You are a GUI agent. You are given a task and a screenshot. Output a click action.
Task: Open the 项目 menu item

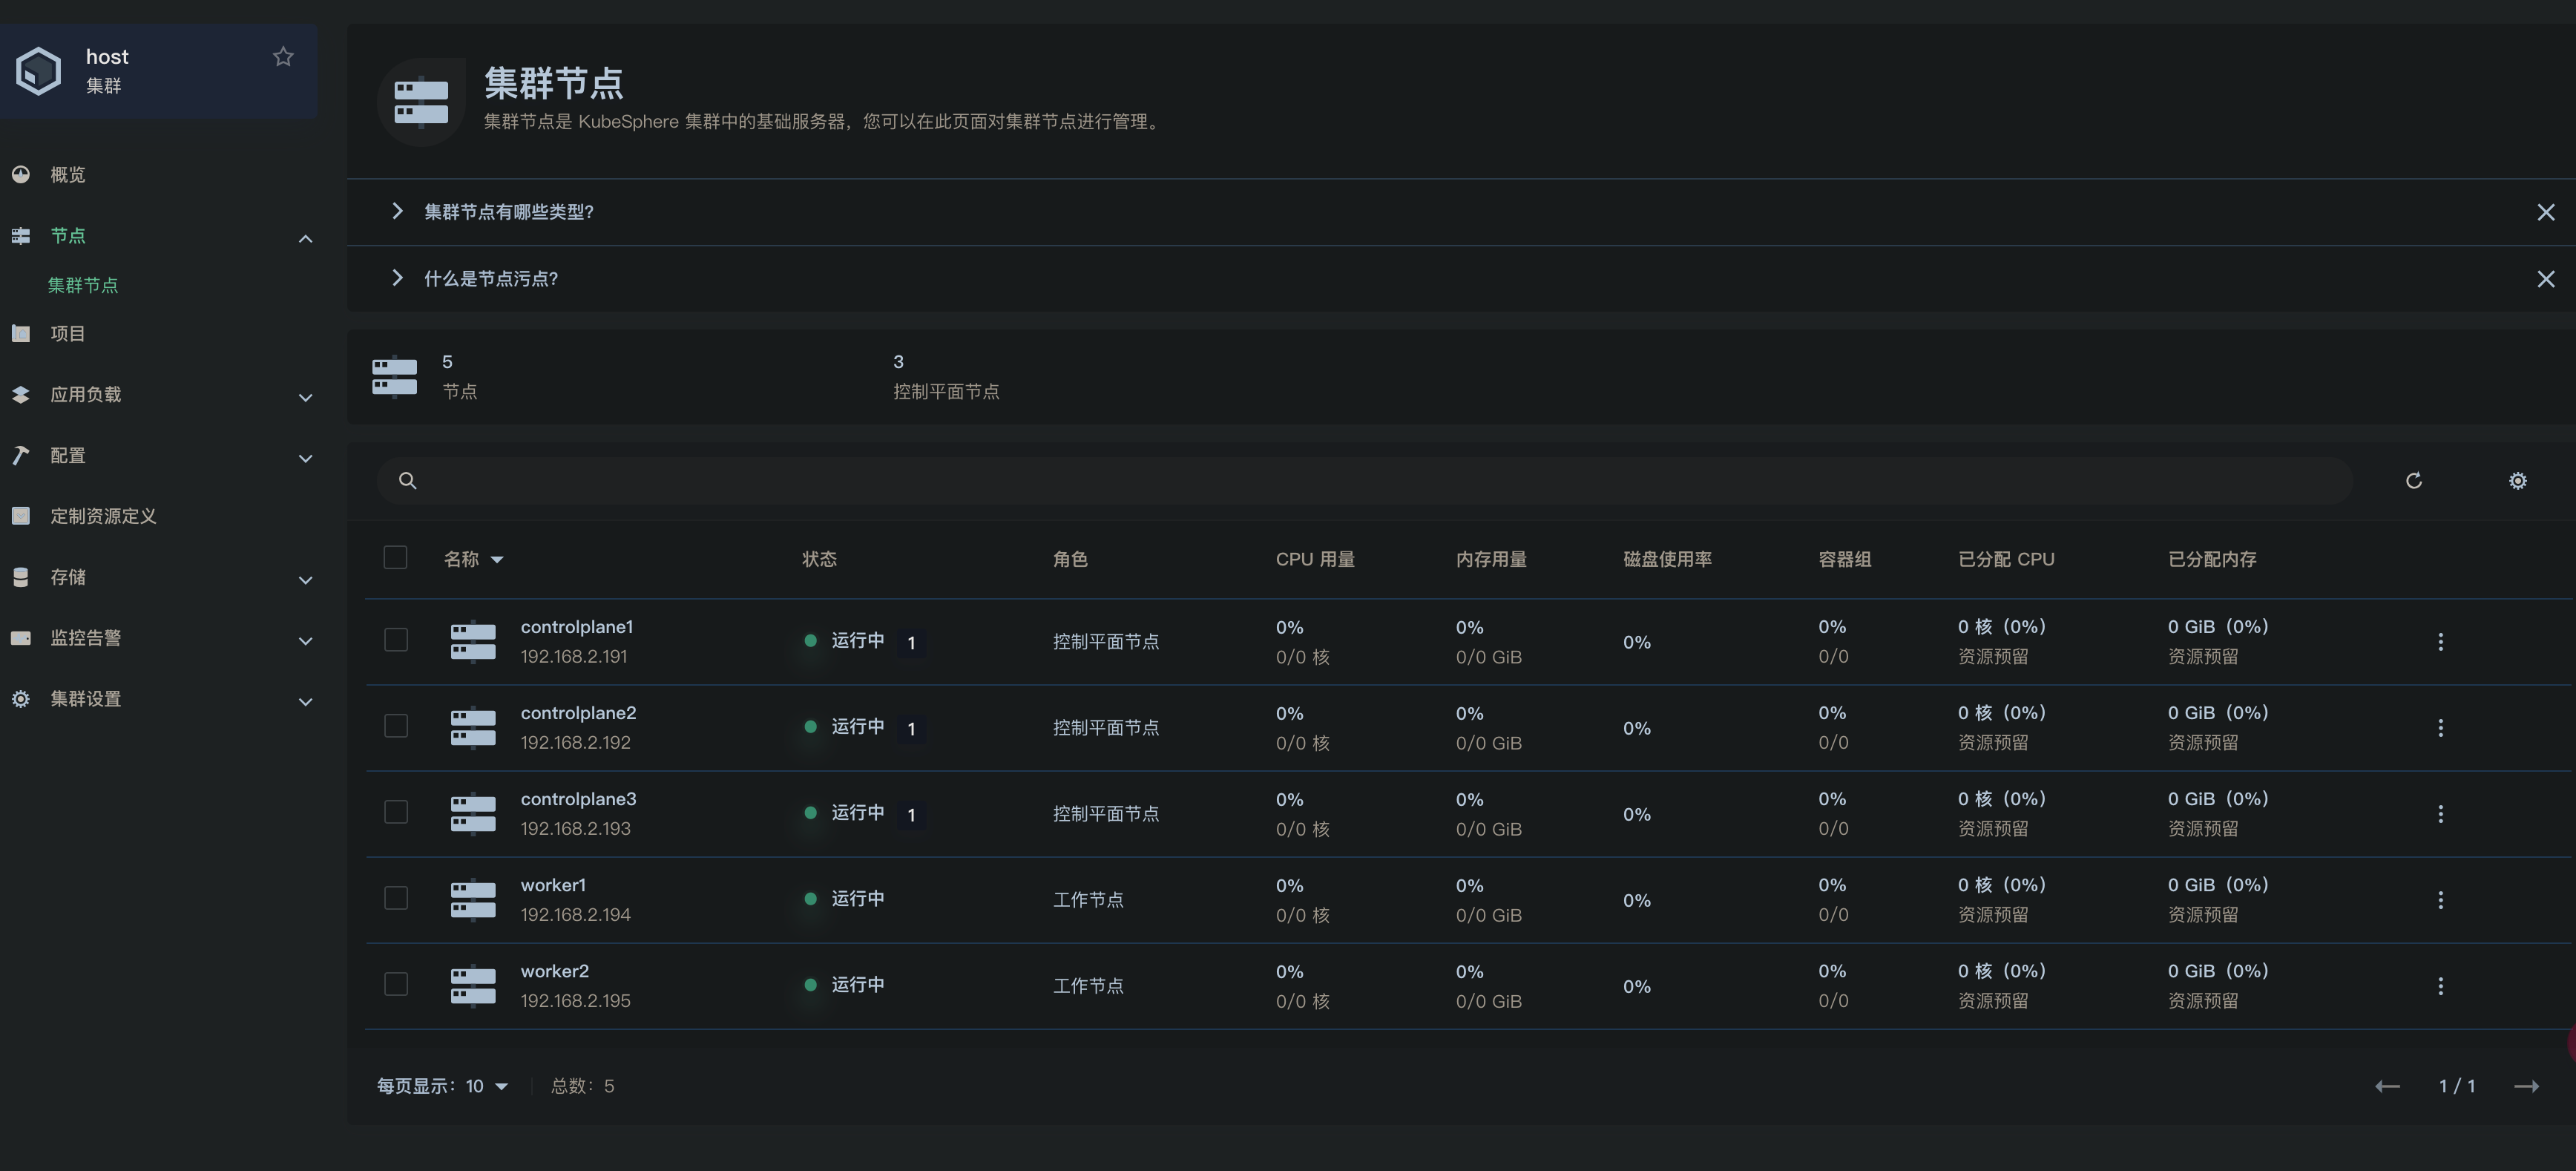point(68,334)
